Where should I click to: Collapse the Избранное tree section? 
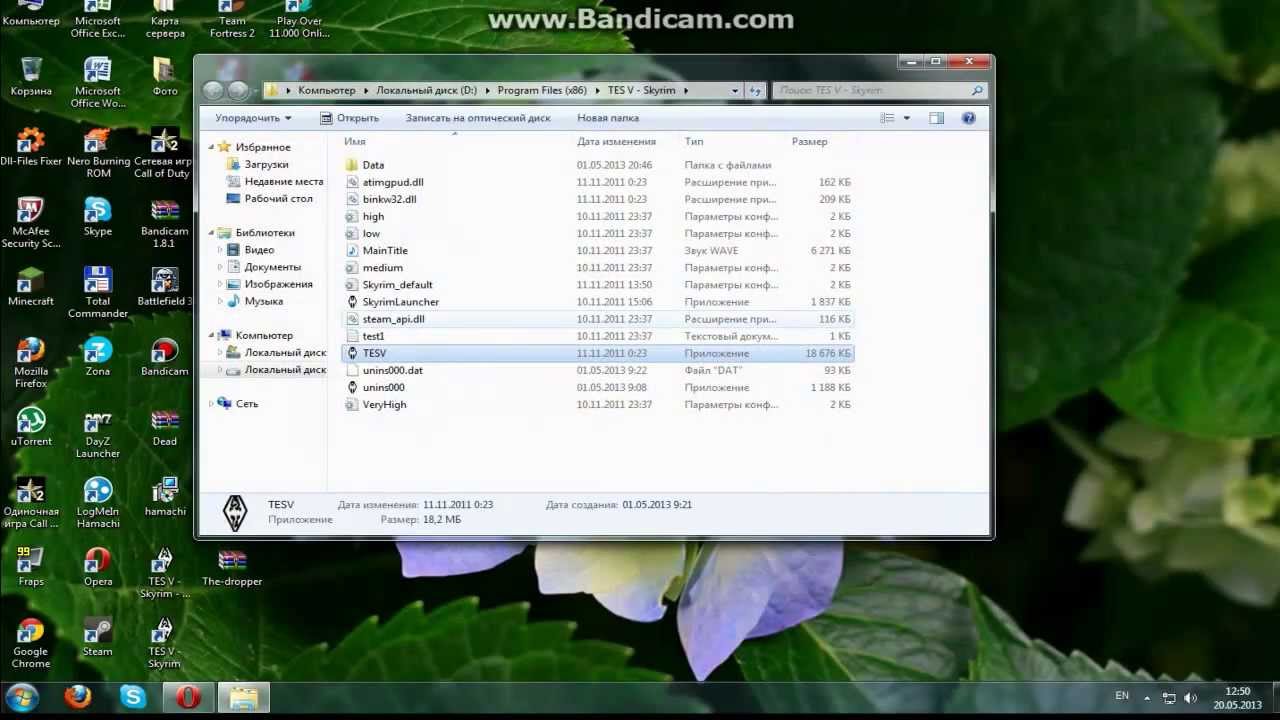coord(212,147)
